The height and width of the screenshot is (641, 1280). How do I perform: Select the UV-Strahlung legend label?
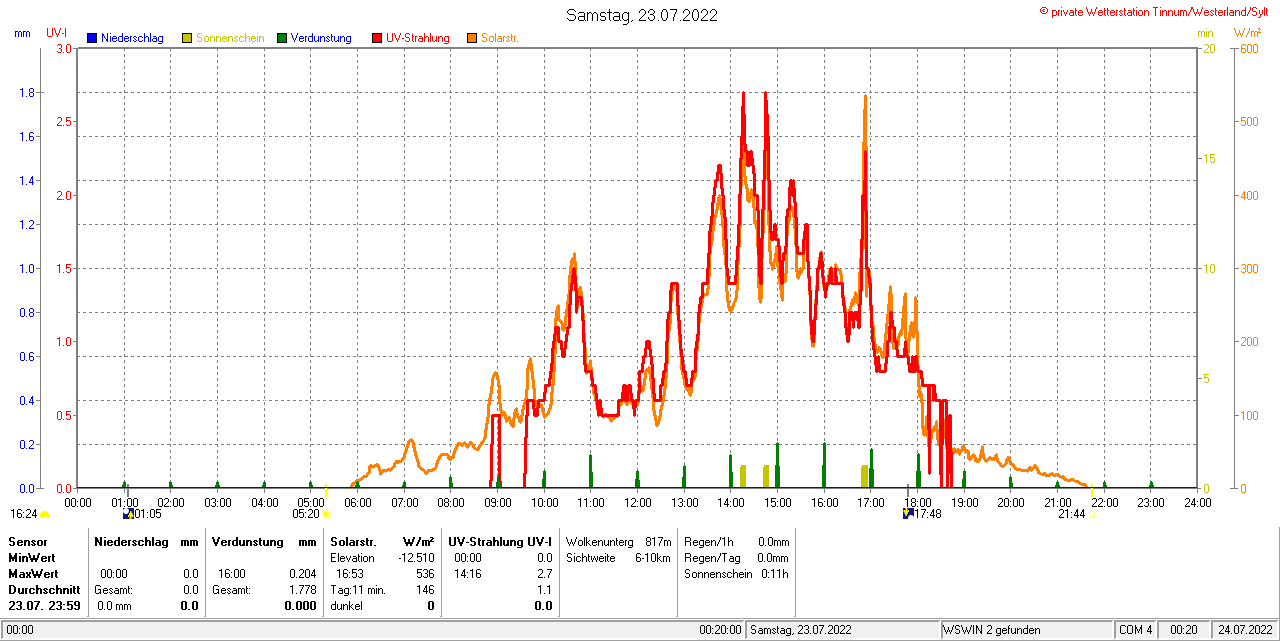click(x=418, y=38)
